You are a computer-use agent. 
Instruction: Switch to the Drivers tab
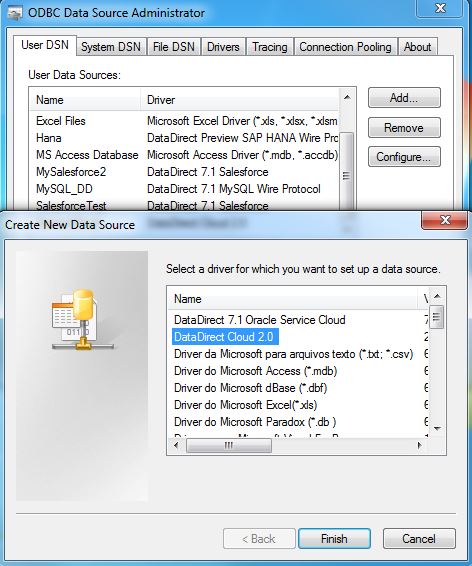point(223,47)
